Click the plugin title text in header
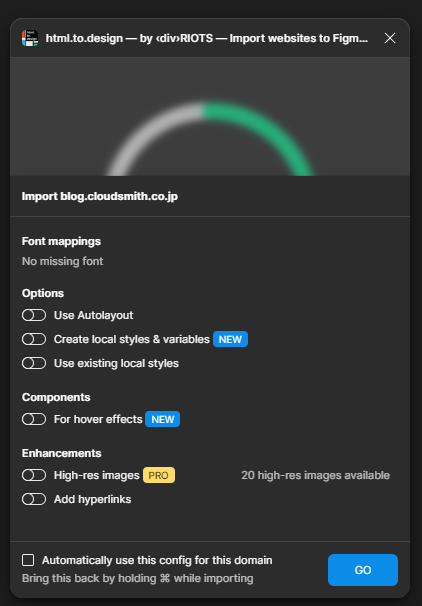The height and width of the screenshot is (606, 422). [207, 38]
